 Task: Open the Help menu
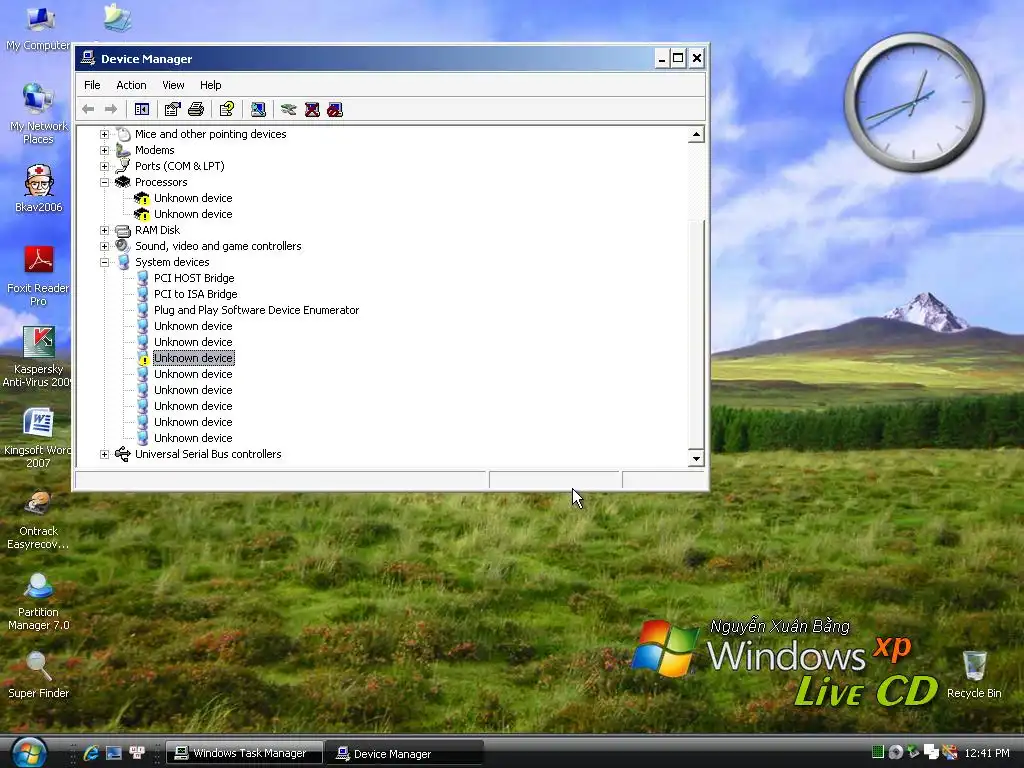pos(210,85)
